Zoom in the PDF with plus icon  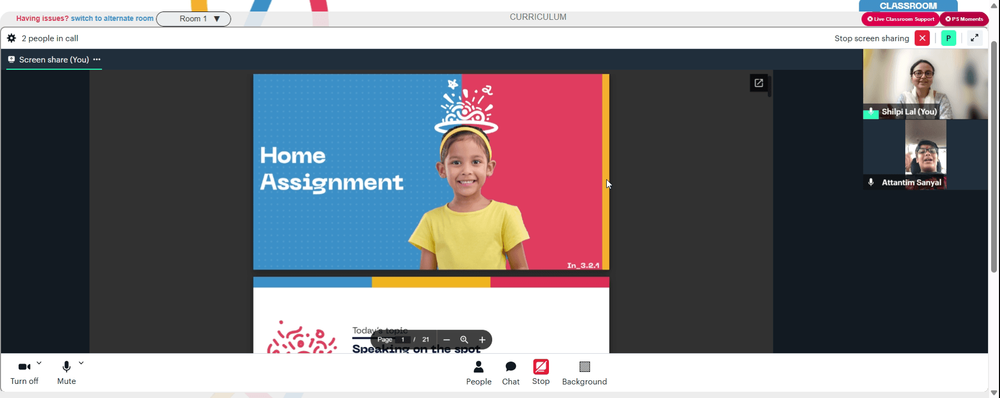(482, 340)
